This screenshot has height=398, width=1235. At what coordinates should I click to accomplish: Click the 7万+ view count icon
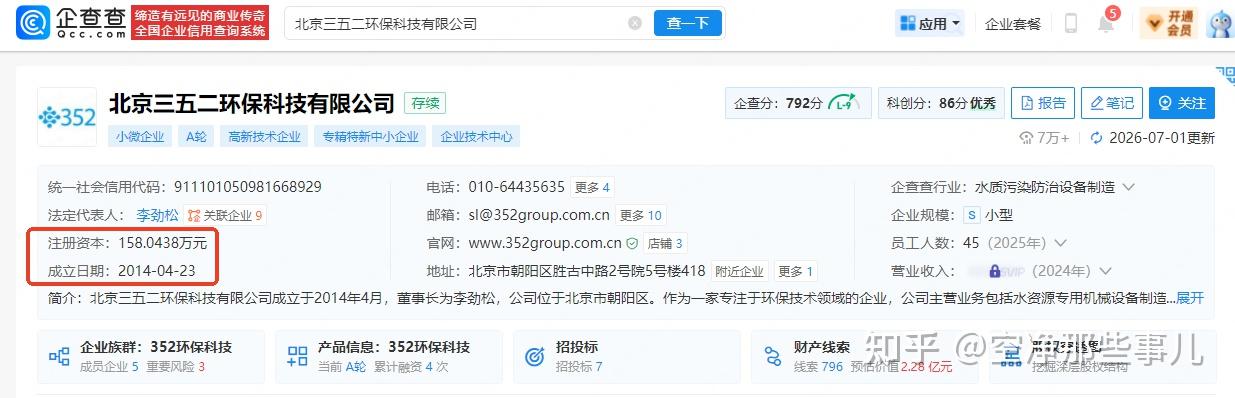click(1026, 138)
